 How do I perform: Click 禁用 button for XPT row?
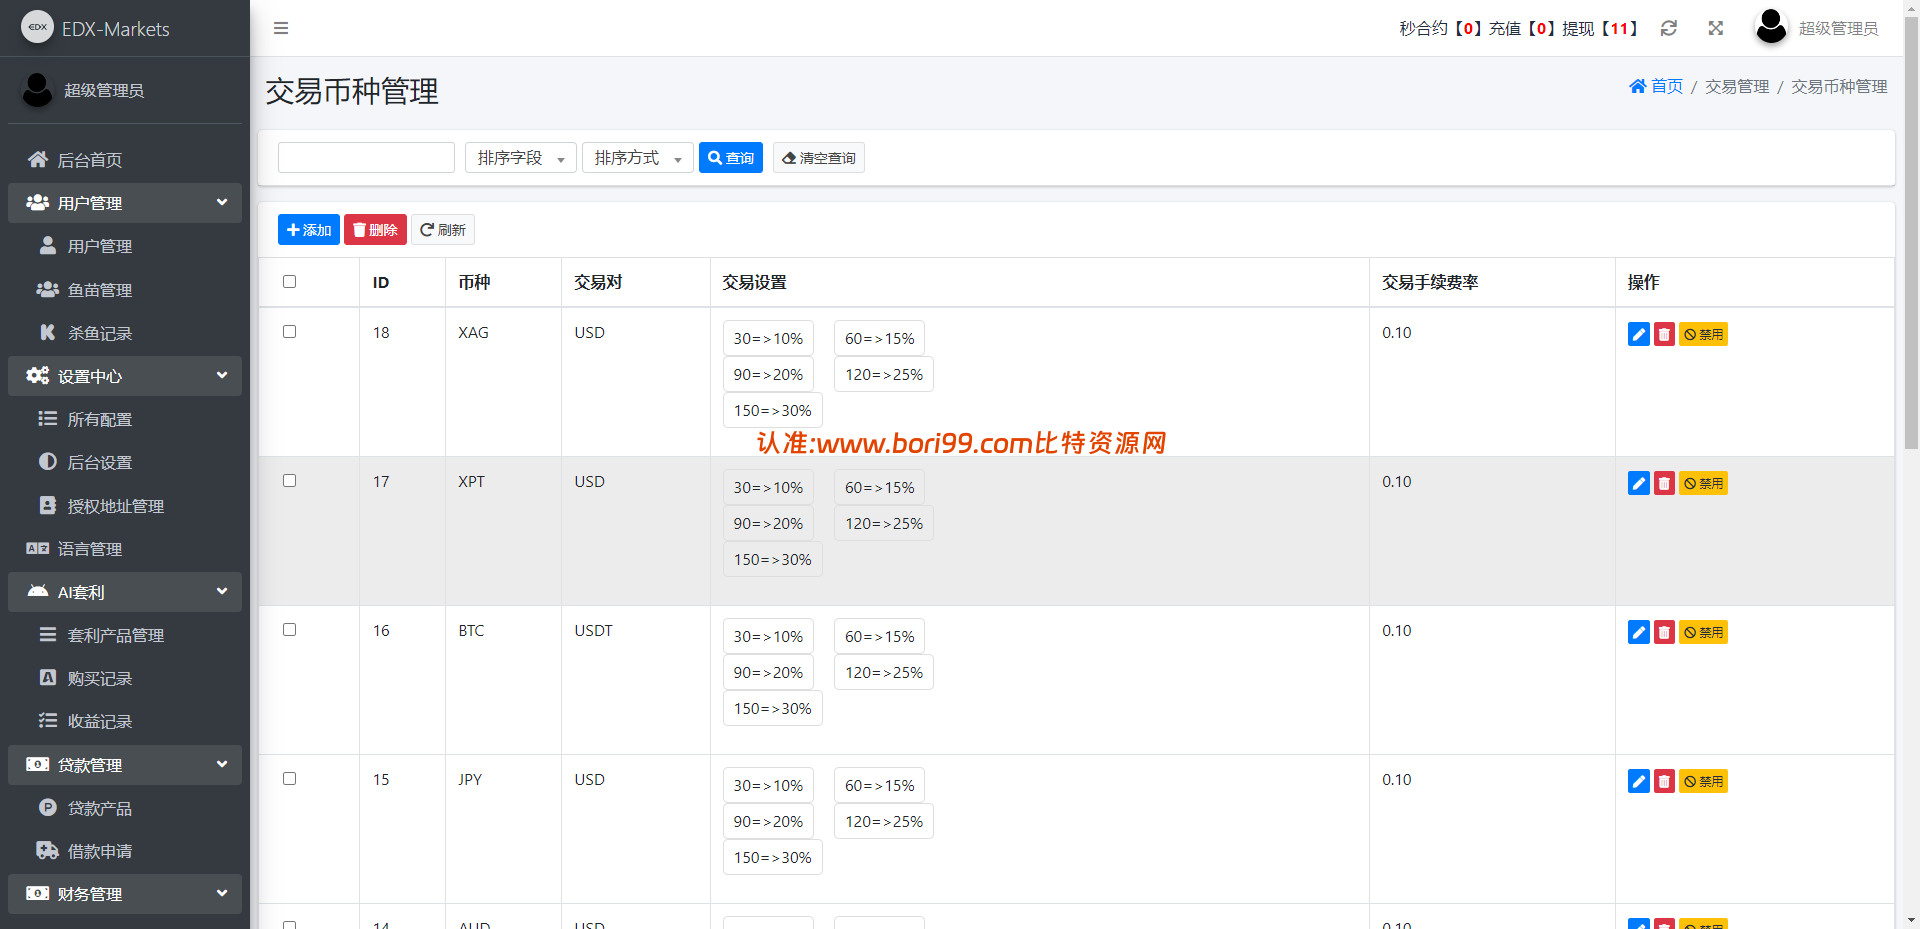point(1703,483)
